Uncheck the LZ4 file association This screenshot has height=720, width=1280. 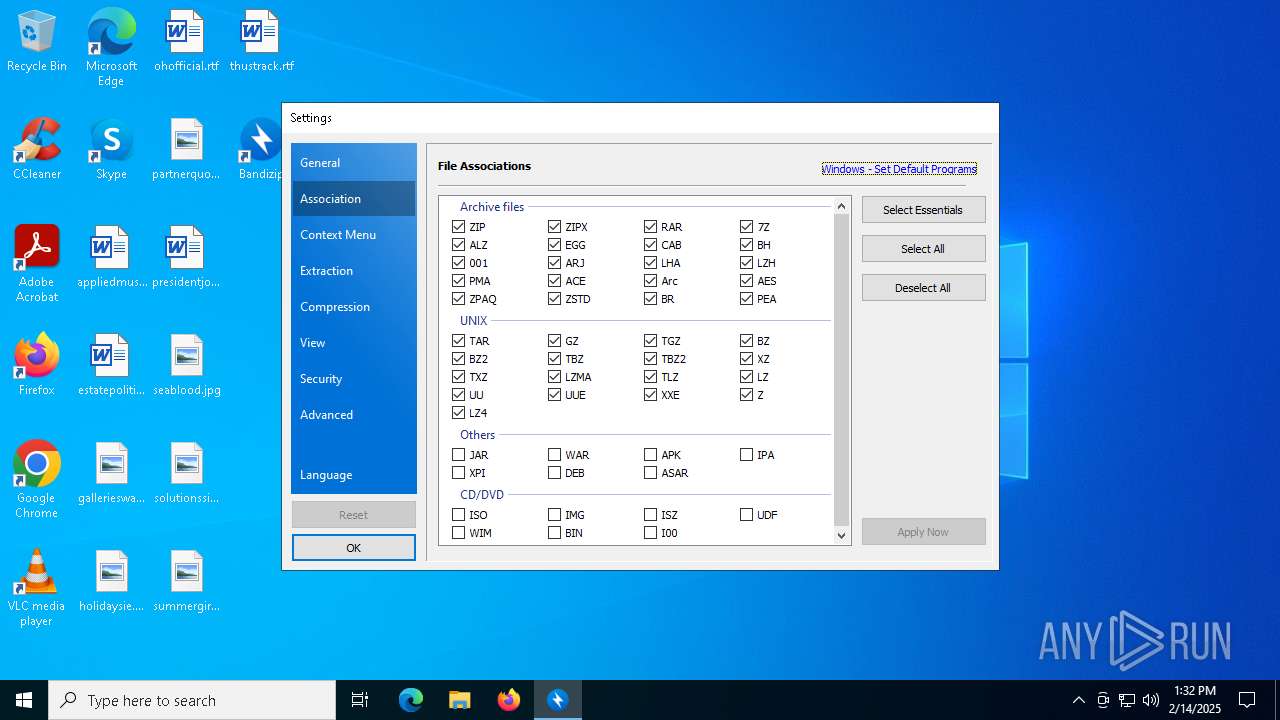tap(459, 413)
